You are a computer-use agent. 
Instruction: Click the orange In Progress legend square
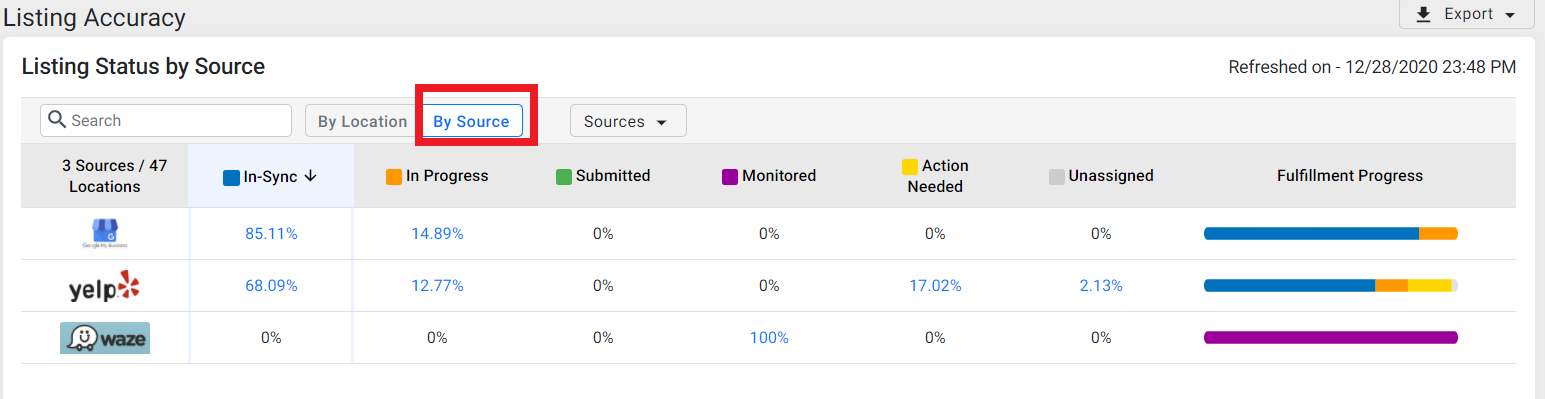click(394, 177)
